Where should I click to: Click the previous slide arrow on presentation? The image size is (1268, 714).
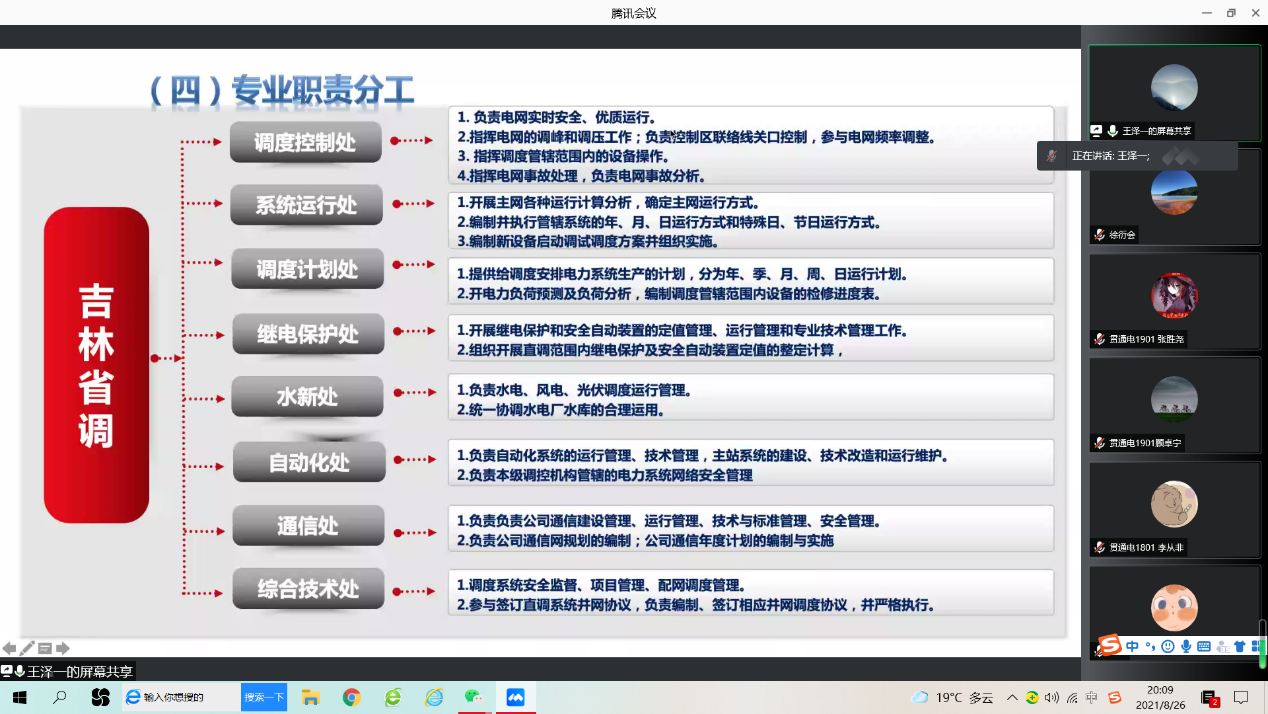coord(9,648)
